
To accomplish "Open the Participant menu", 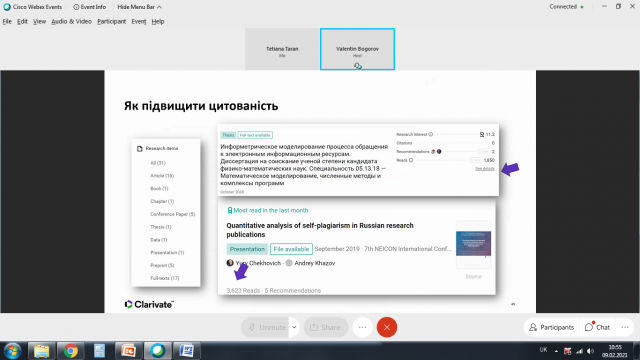I will (x=111, y=22).
